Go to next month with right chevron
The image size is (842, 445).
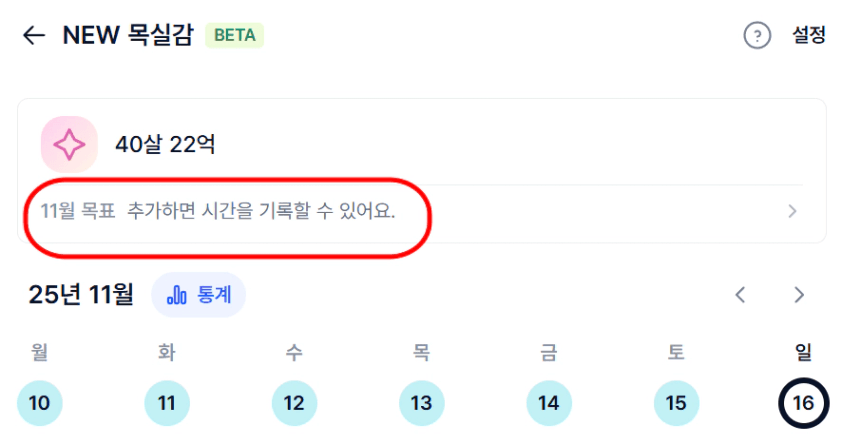coord(799,295)
